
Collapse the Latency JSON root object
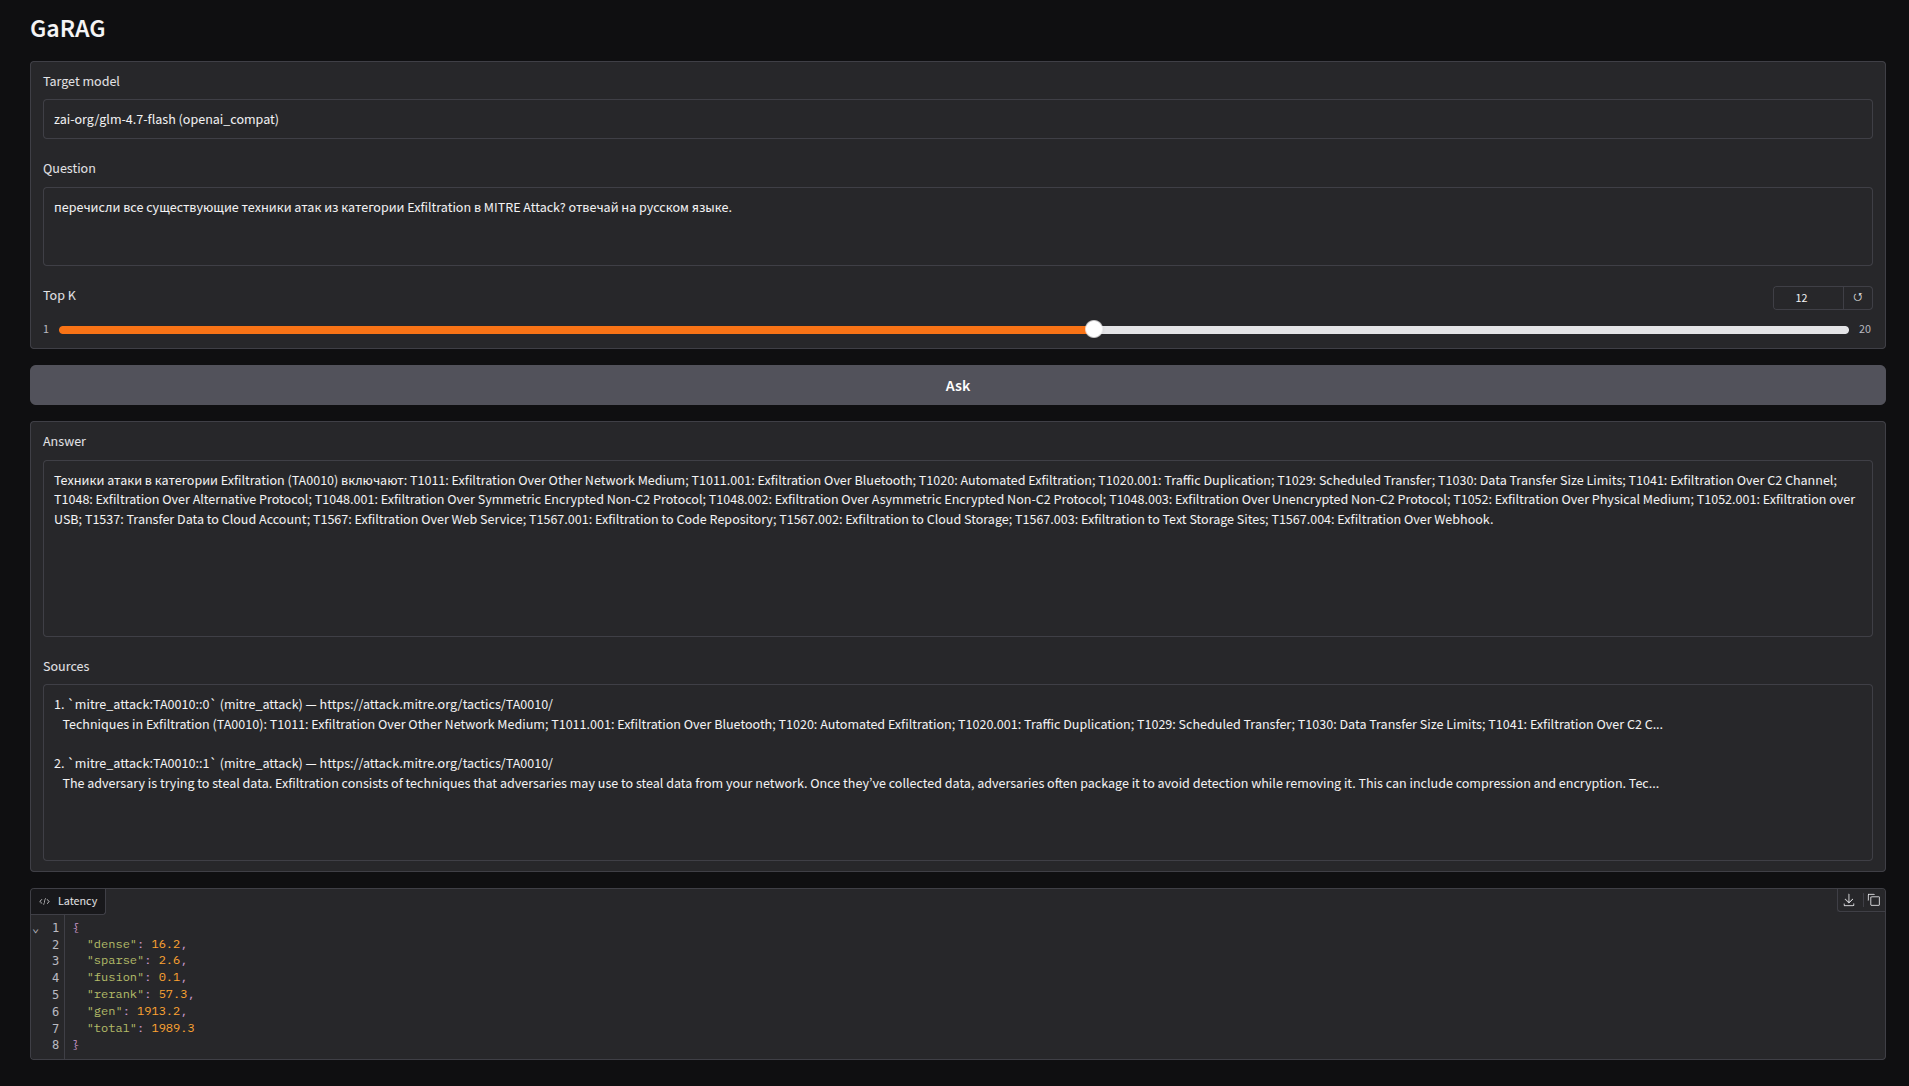(36, 929)
